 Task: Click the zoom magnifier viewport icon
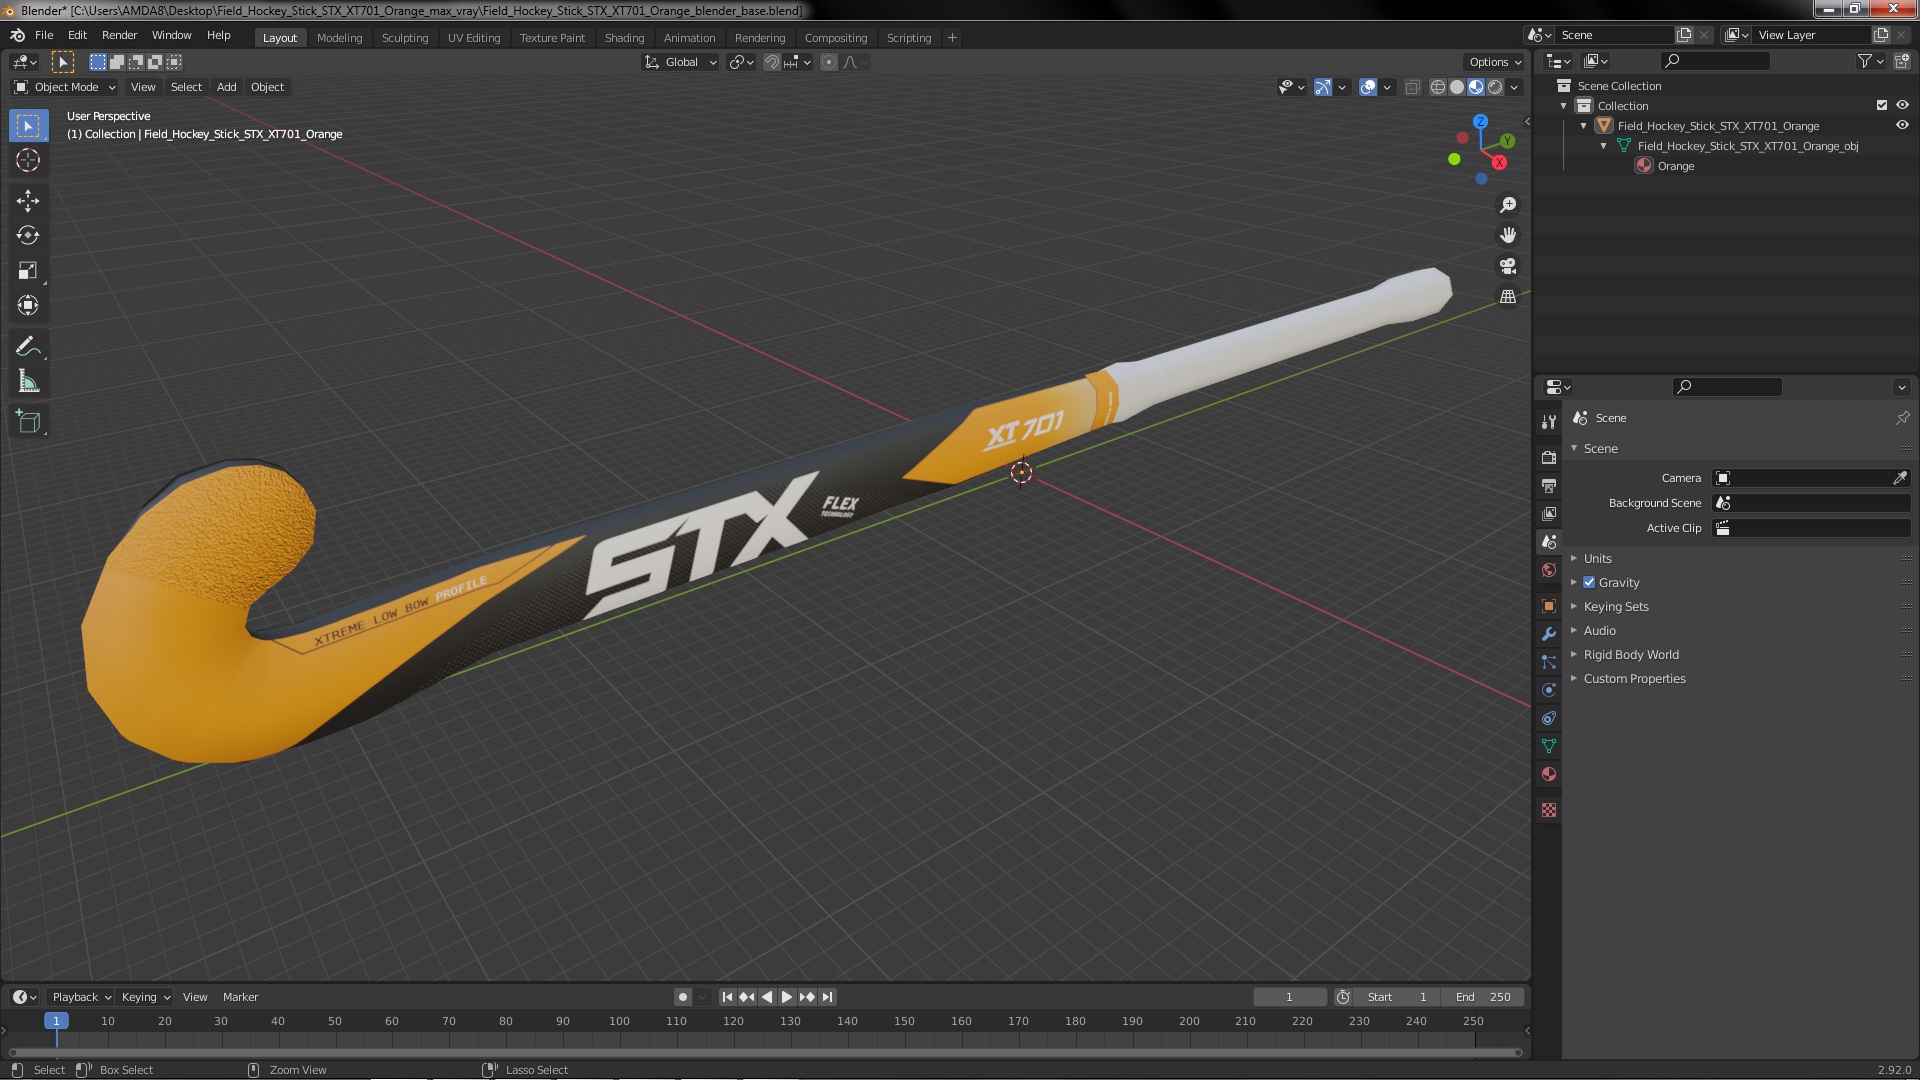click(x=1507, y=205)
